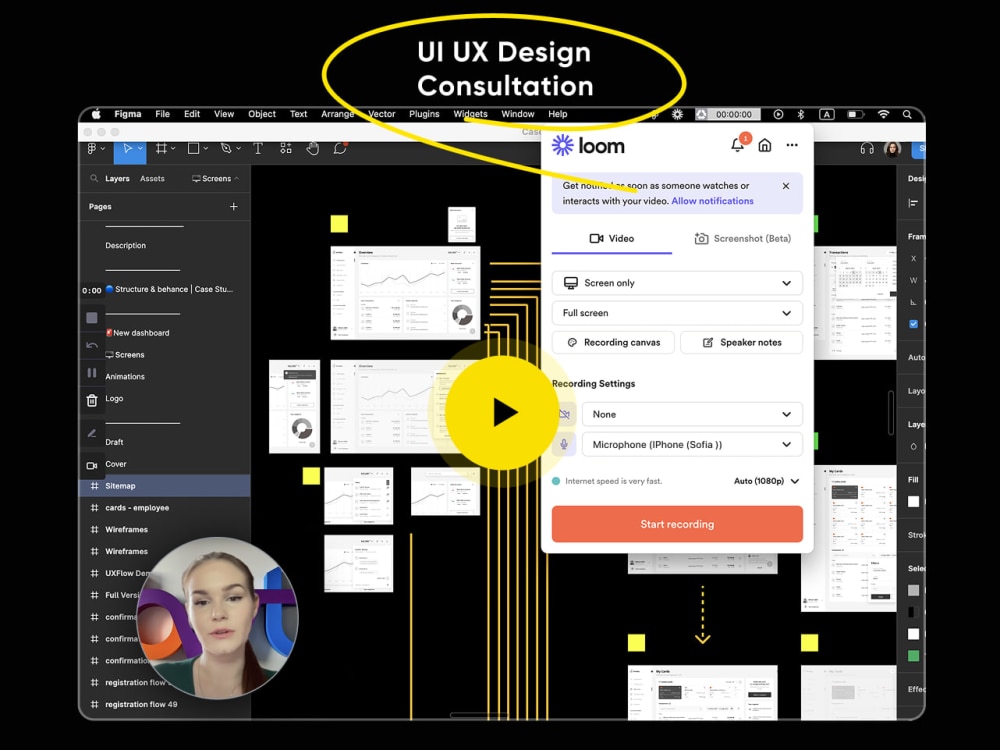Click Allow notifications link

tap(712, 201)
